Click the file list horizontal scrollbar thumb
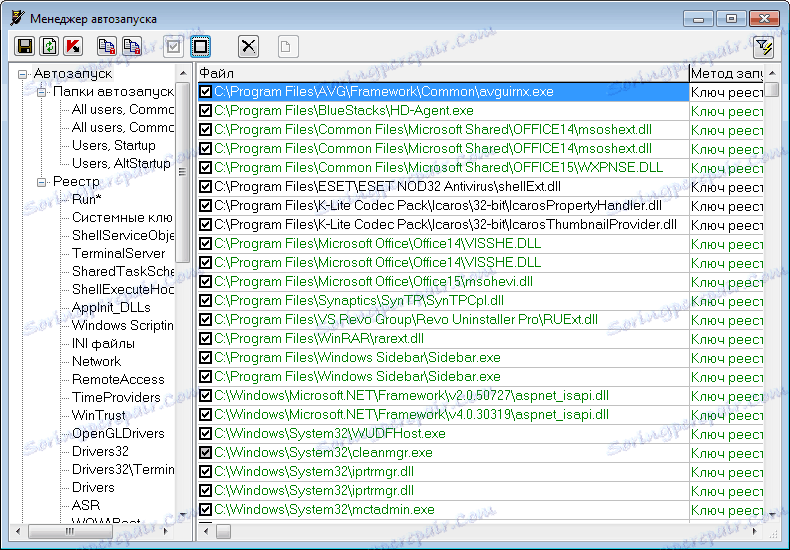The image size is (790, 550). click(x=224, y=531)
